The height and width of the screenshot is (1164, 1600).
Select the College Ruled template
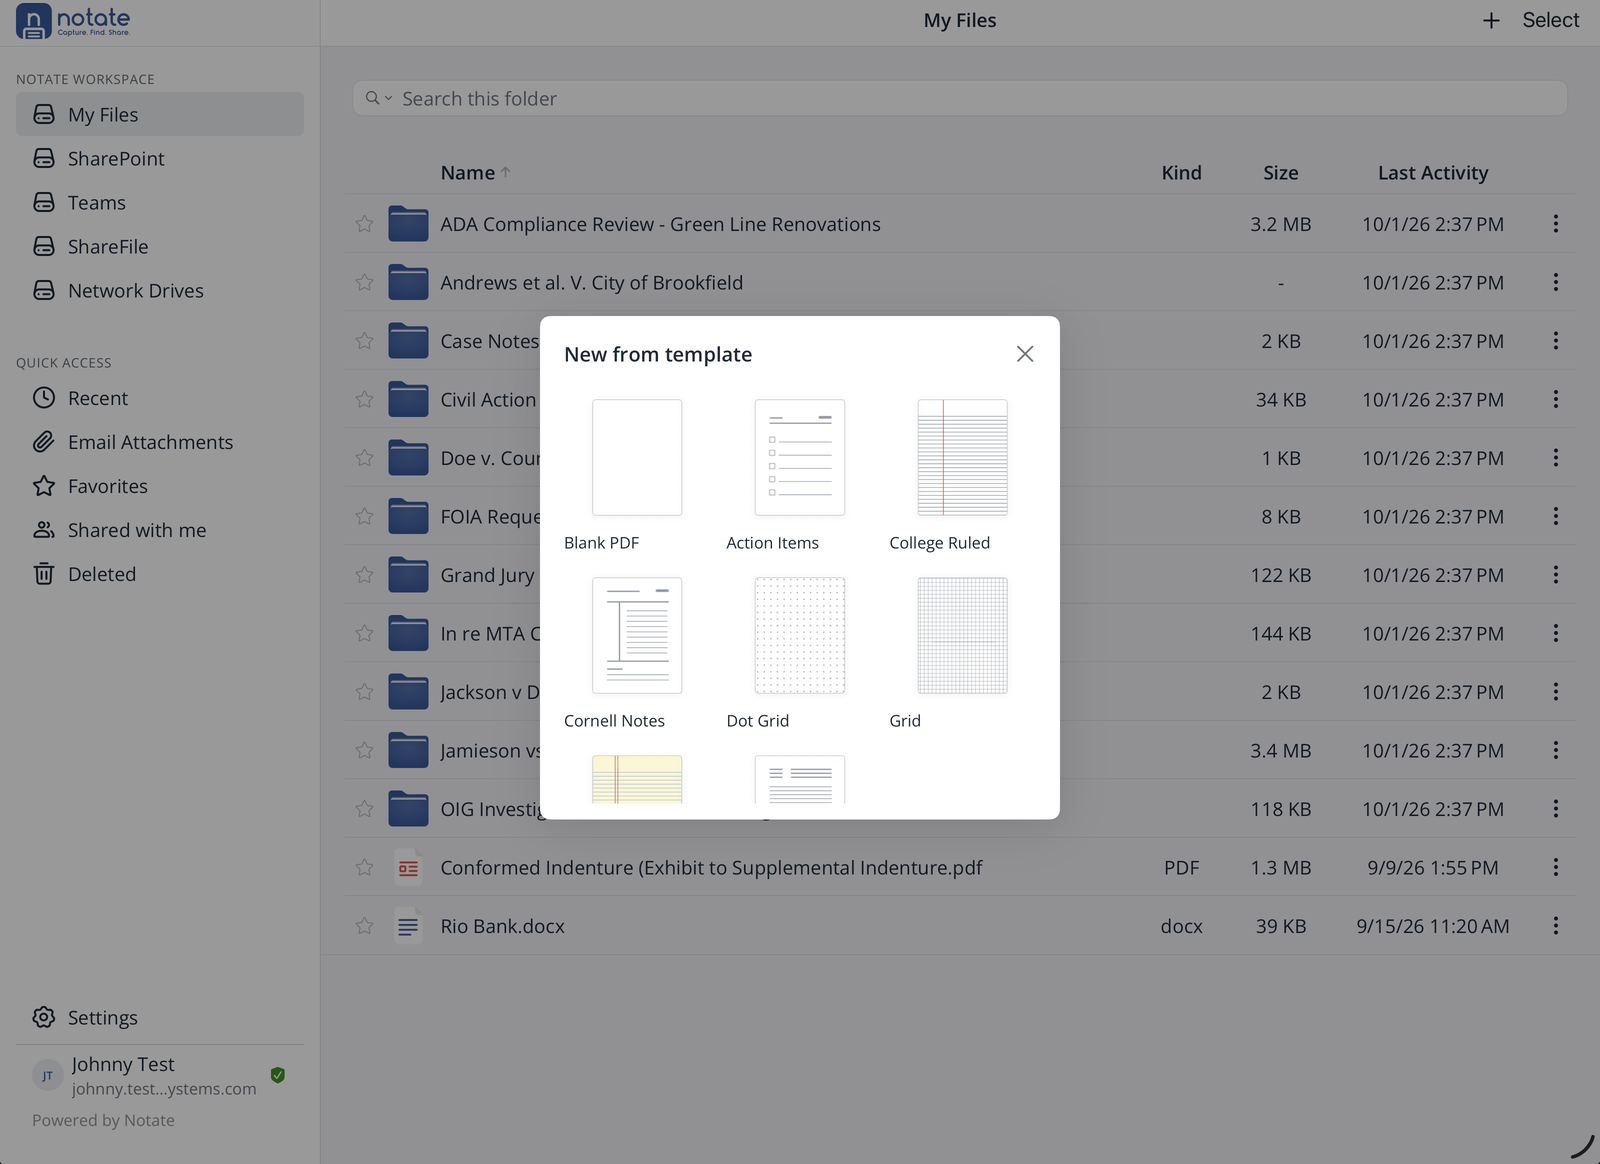click(x=962, y=457)
